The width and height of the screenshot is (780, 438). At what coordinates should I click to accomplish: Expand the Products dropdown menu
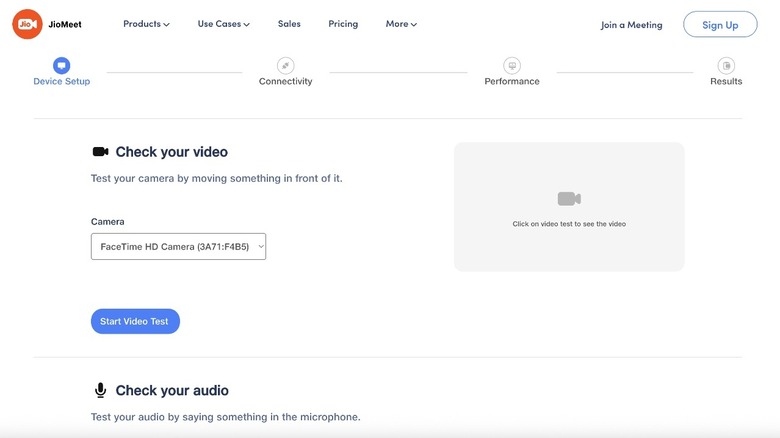pyautogui.click(x=146, y=24)
